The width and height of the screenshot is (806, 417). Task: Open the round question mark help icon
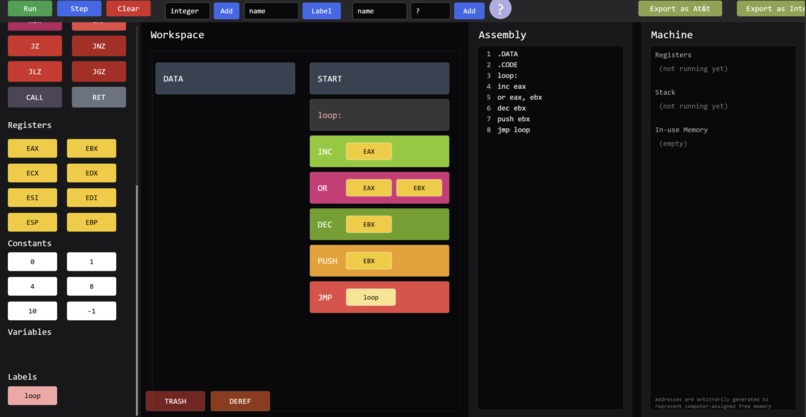pyautogui.click(x=500, y=9)
